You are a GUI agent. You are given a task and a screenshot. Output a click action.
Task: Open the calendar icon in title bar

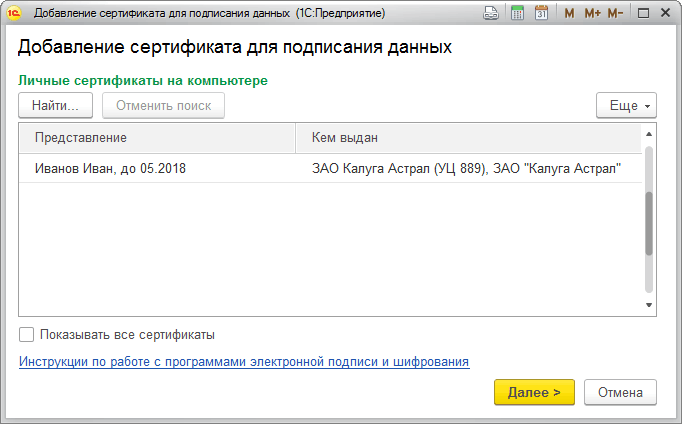(x=542, y=14)
